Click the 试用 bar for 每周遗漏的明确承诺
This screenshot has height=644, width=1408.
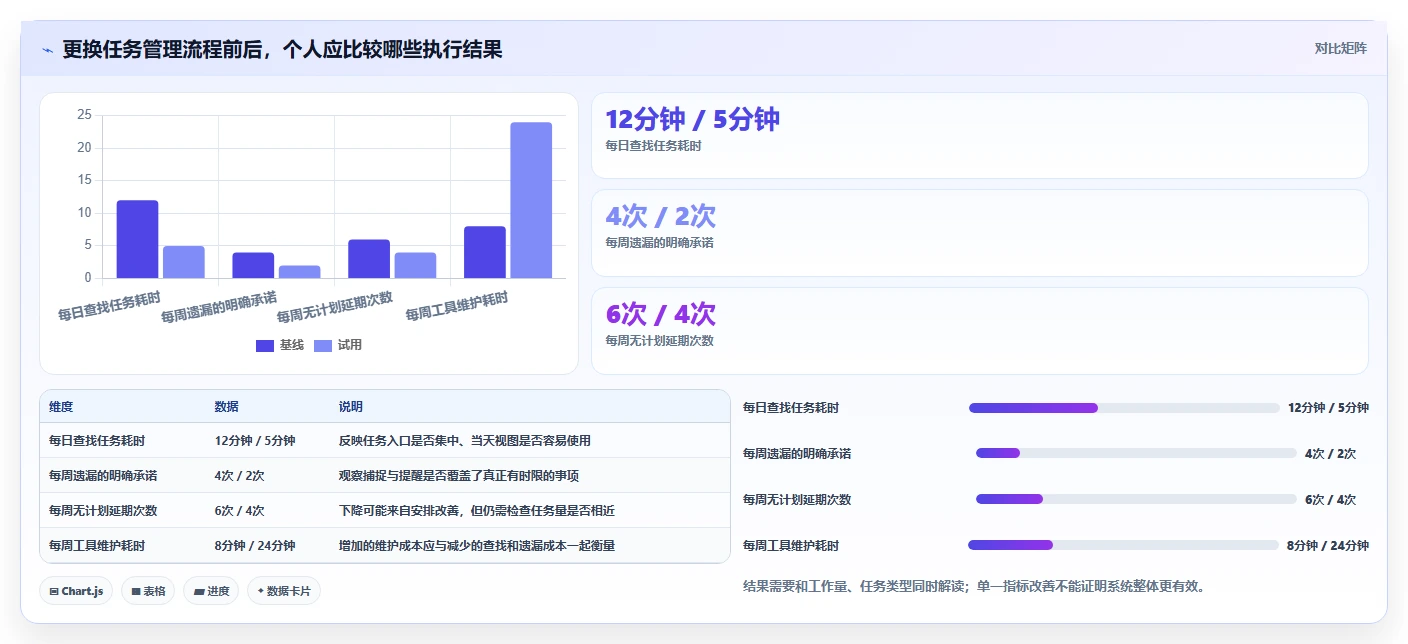[x=300, y=272]
